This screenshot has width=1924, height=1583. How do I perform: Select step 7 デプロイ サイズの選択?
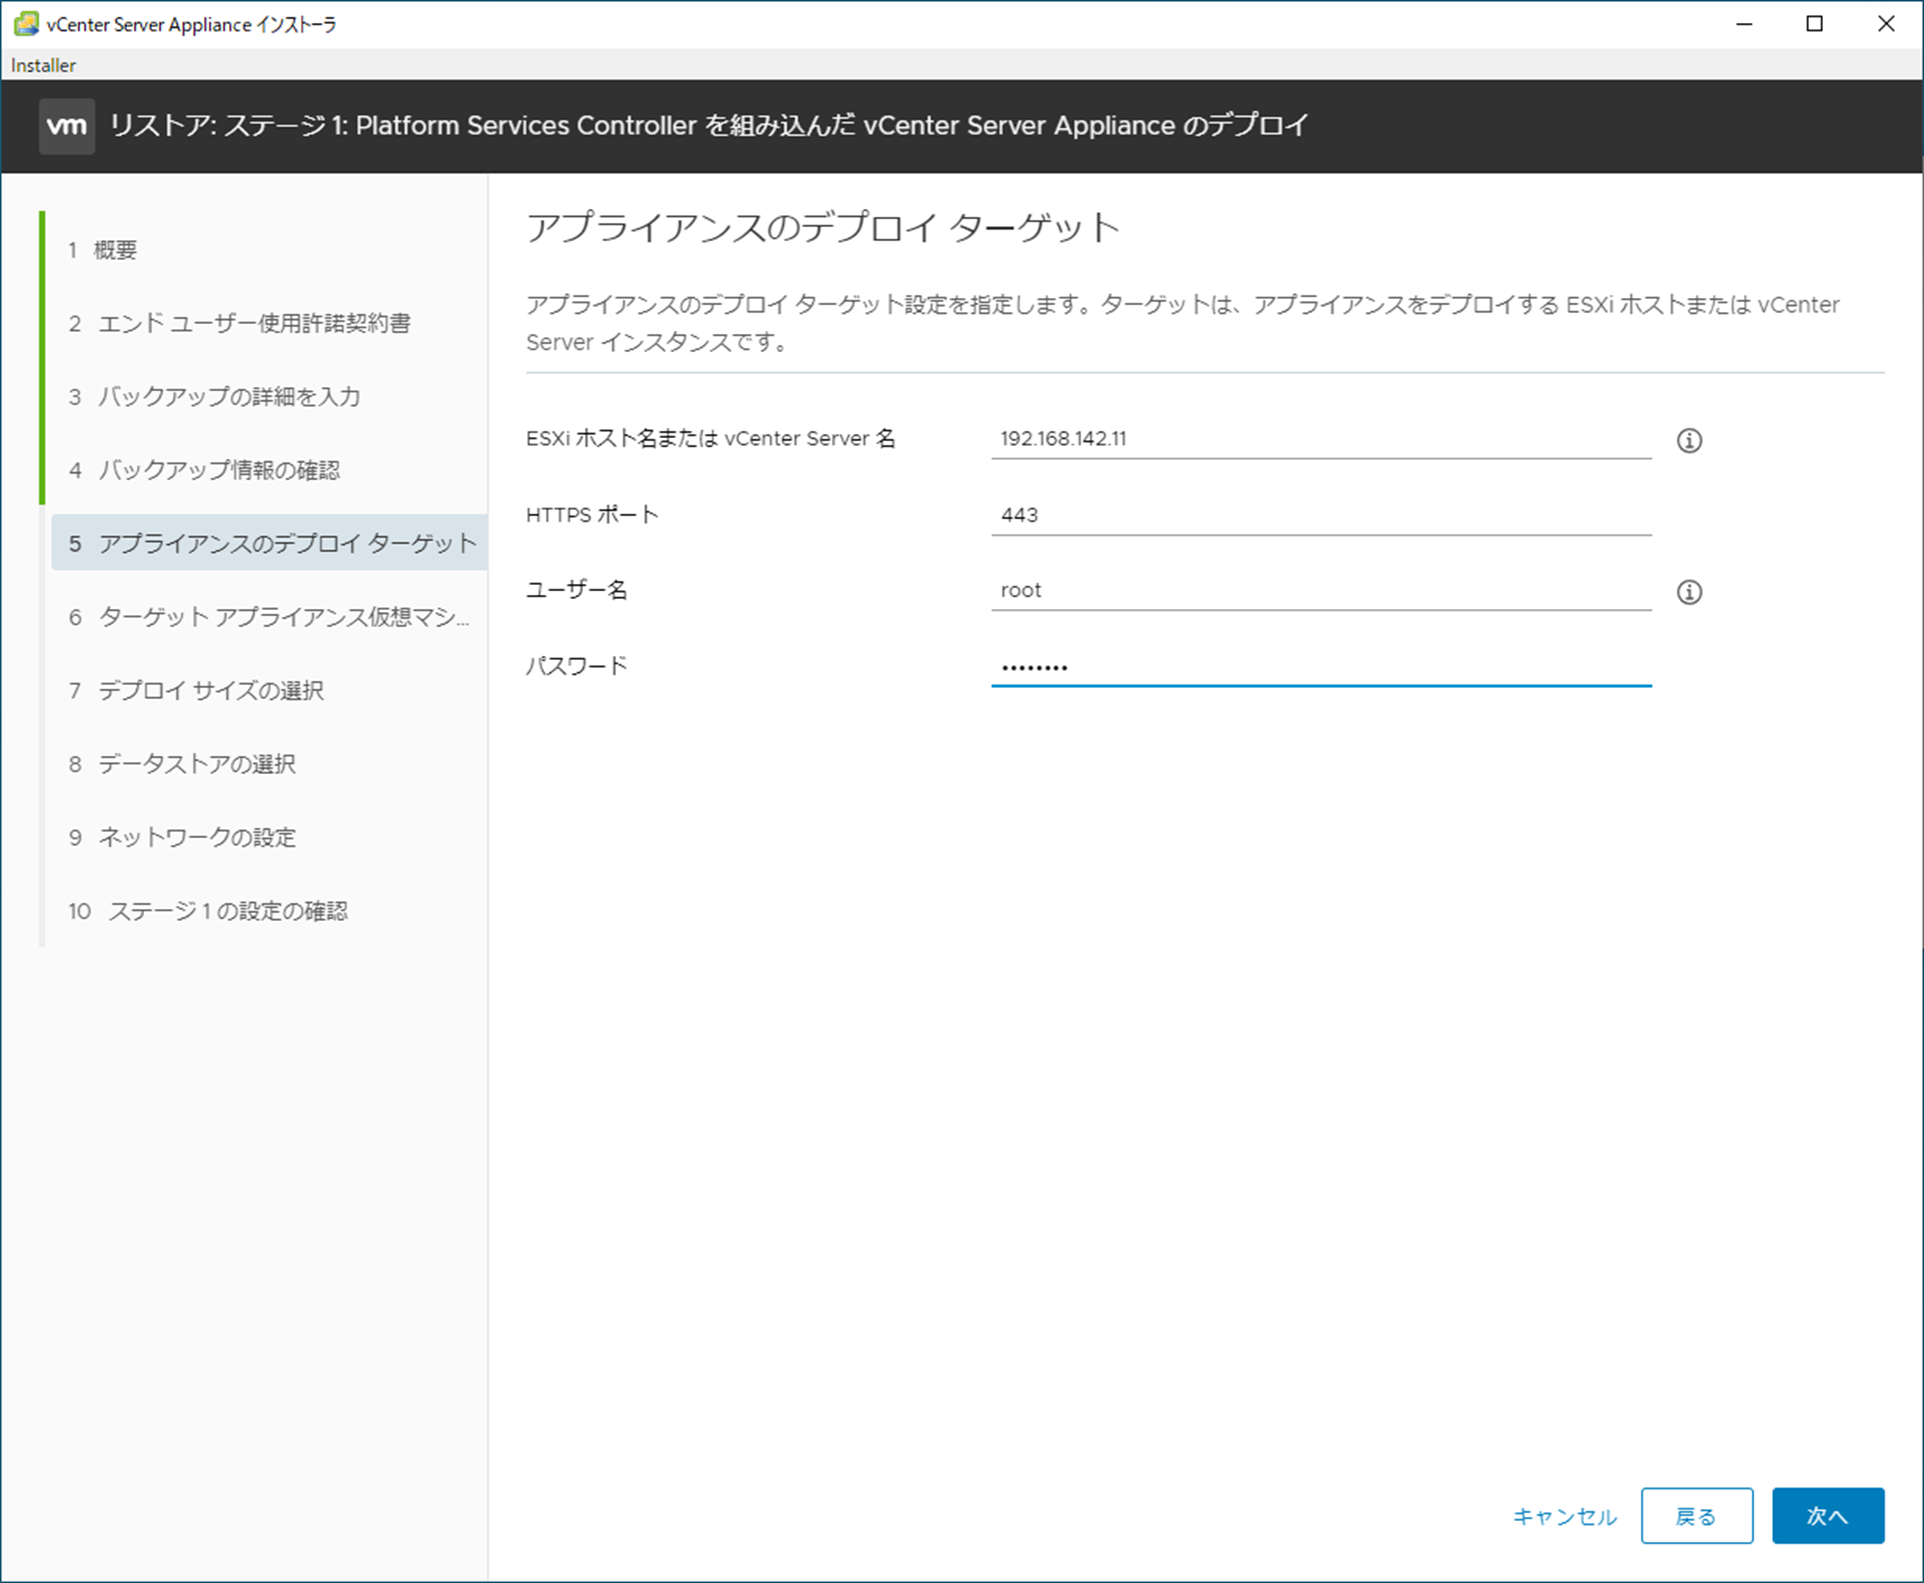click(x=210, y=690)
